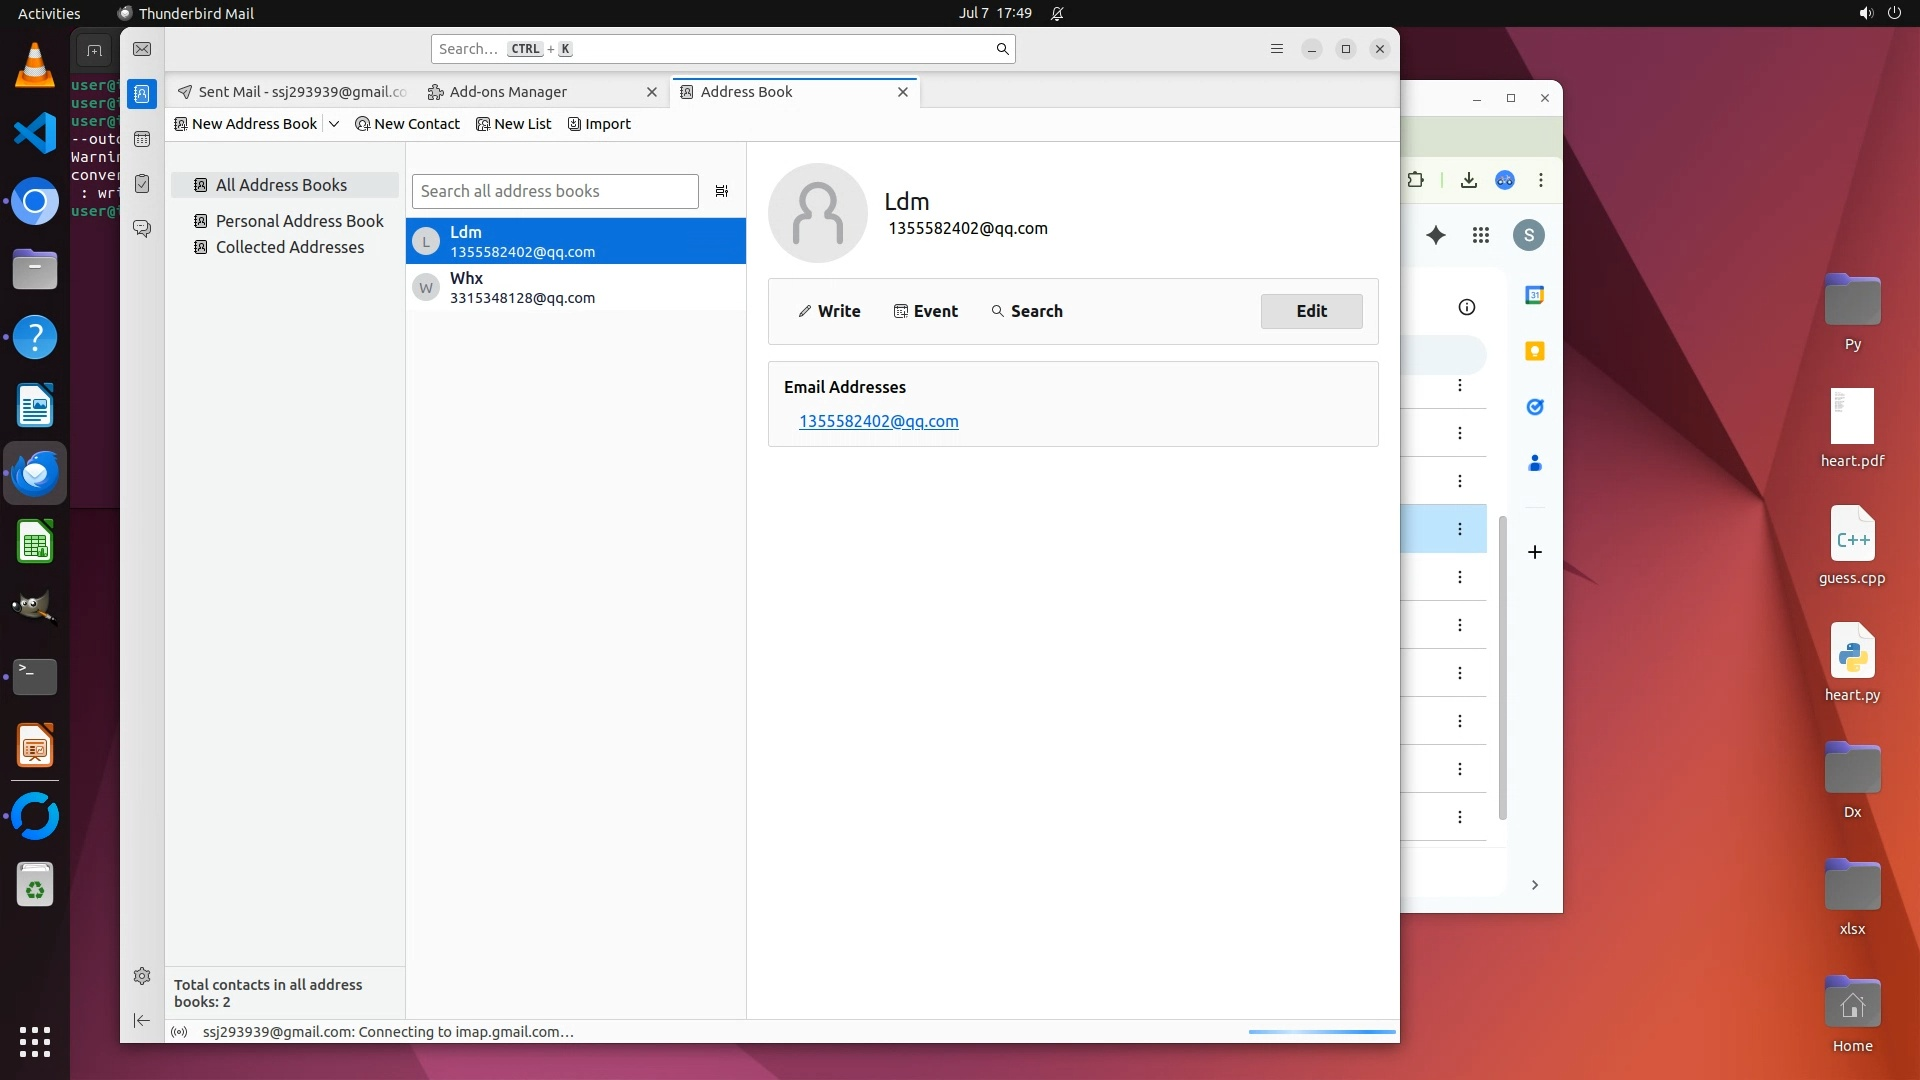
Task: Switch to the Sent Mail tab
Action: pyautogui.click(x=292, y=92)
